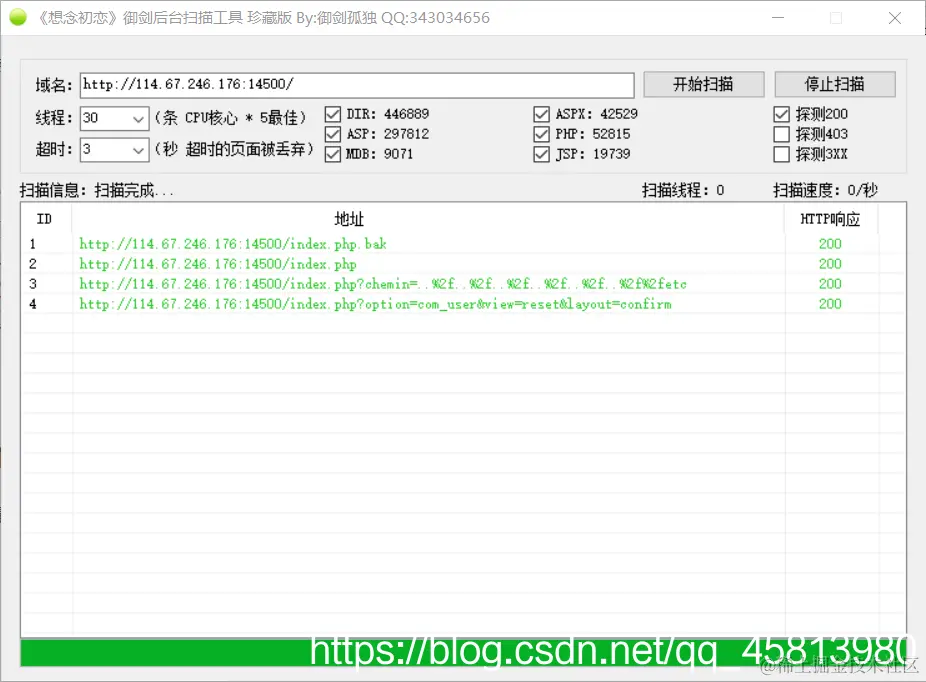This screenshot has width=926, height=682.
Task: Click the 停止扫描 stop scan button
Action: tap(835, 84)
